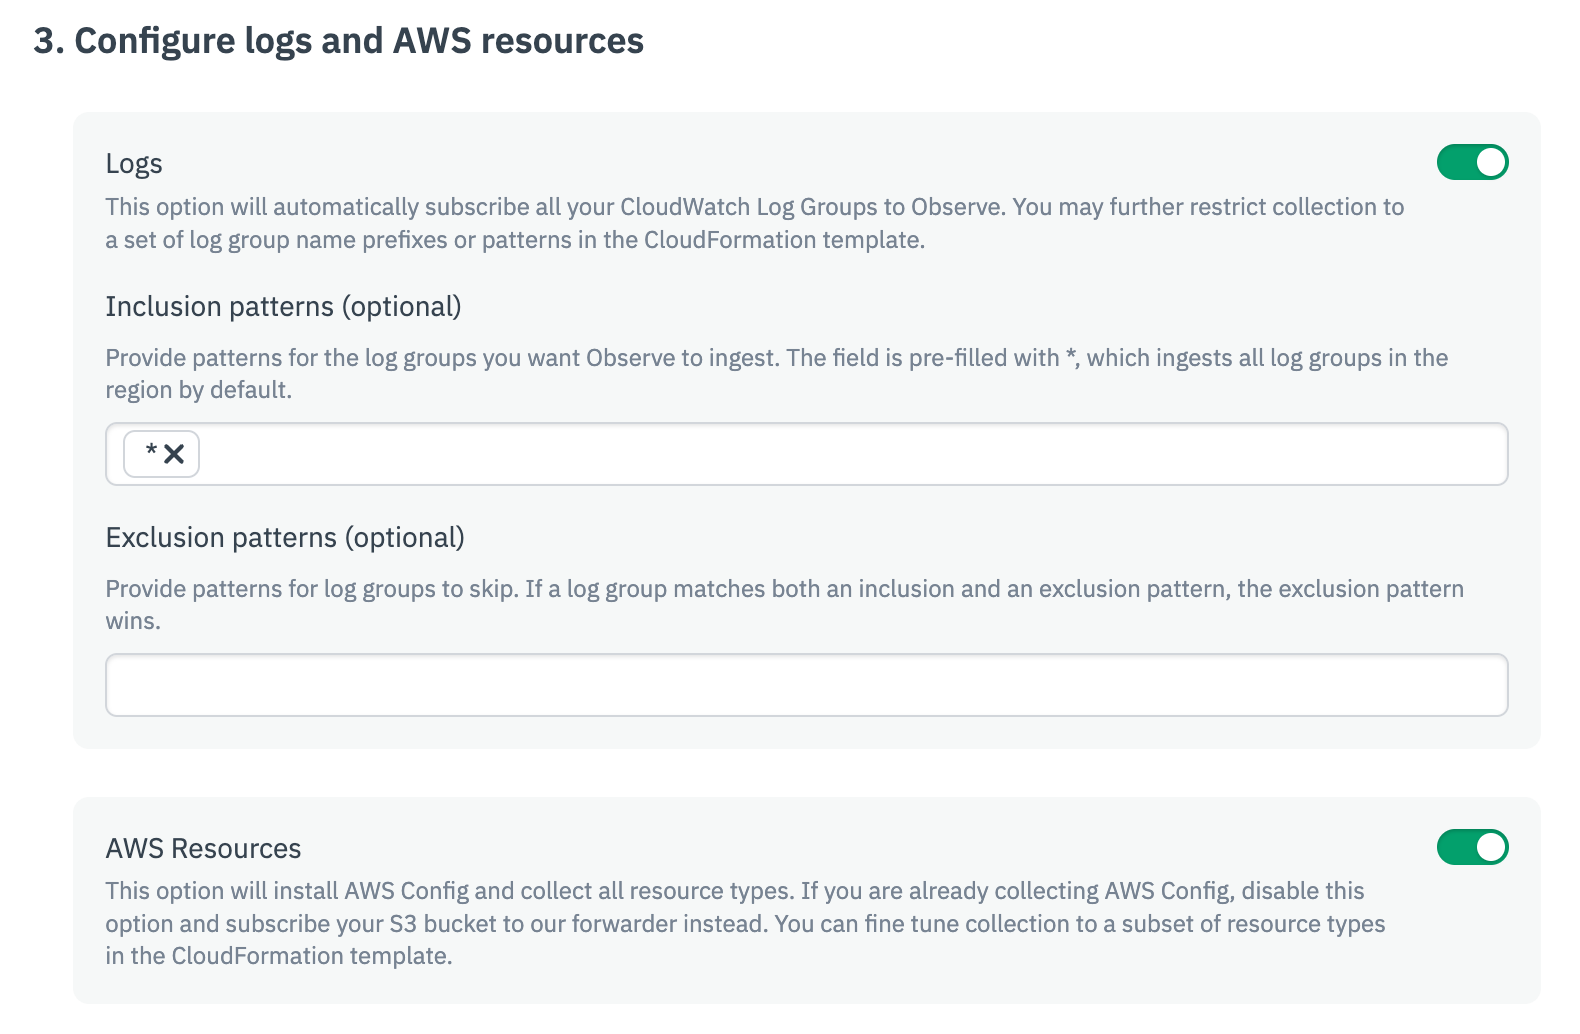Click 'region by default' in inclusion help text
The width and height of the screenshot is (1580, 1034).
coord(198,390)
